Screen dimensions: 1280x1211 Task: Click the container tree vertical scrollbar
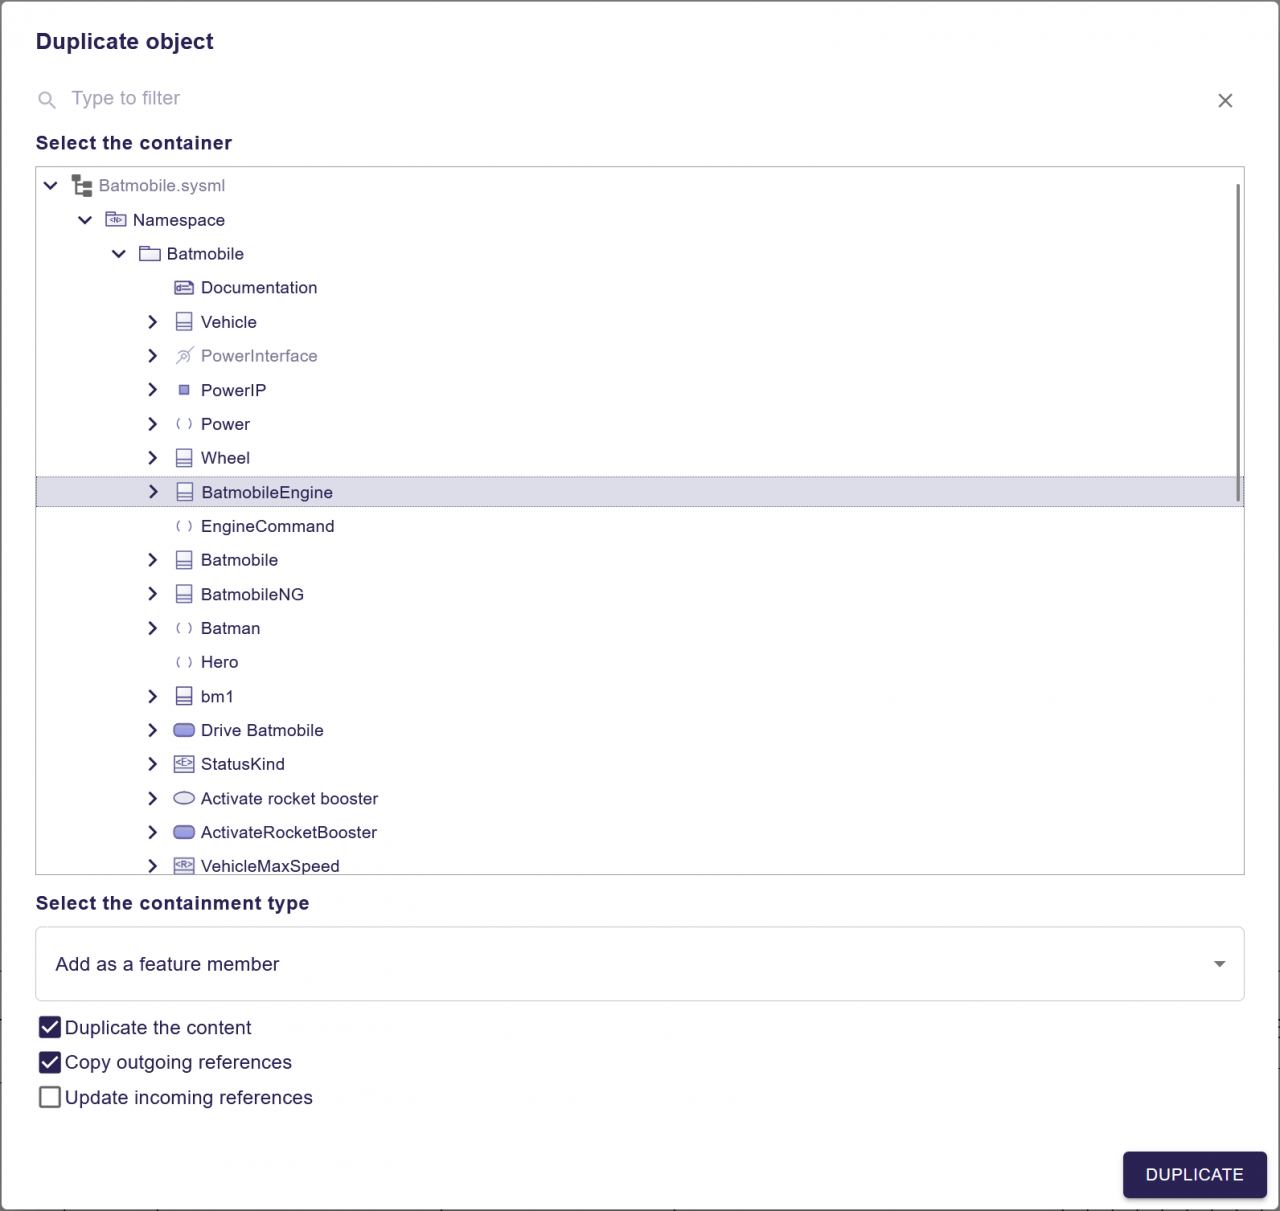[1238, 342]
